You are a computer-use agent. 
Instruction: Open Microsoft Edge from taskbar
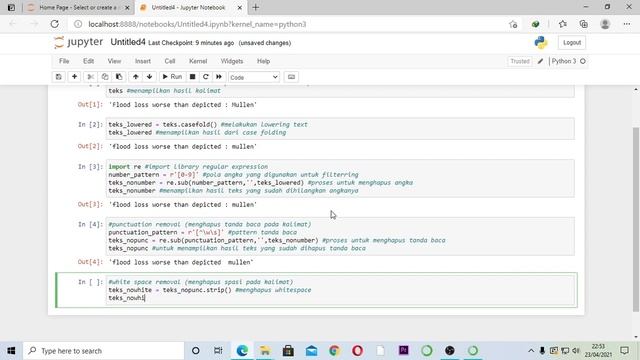click(242, 351)
